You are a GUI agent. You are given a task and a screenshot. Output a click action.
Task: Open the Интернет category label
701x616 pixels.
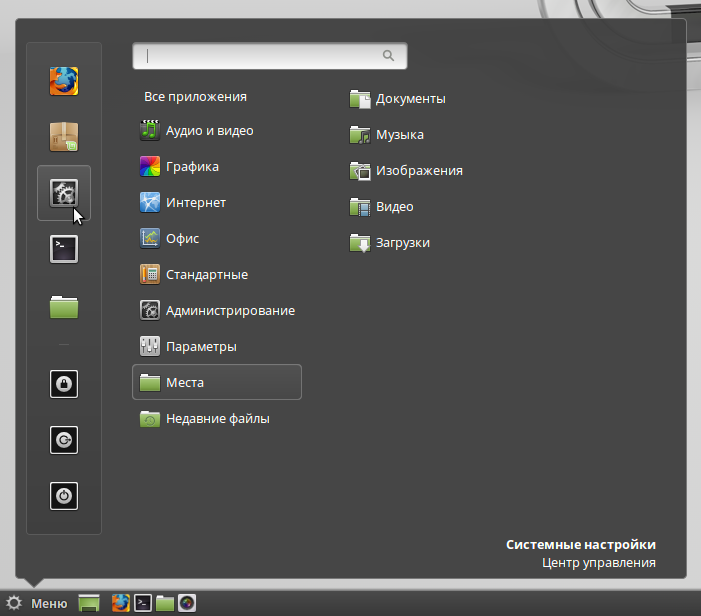196,203
